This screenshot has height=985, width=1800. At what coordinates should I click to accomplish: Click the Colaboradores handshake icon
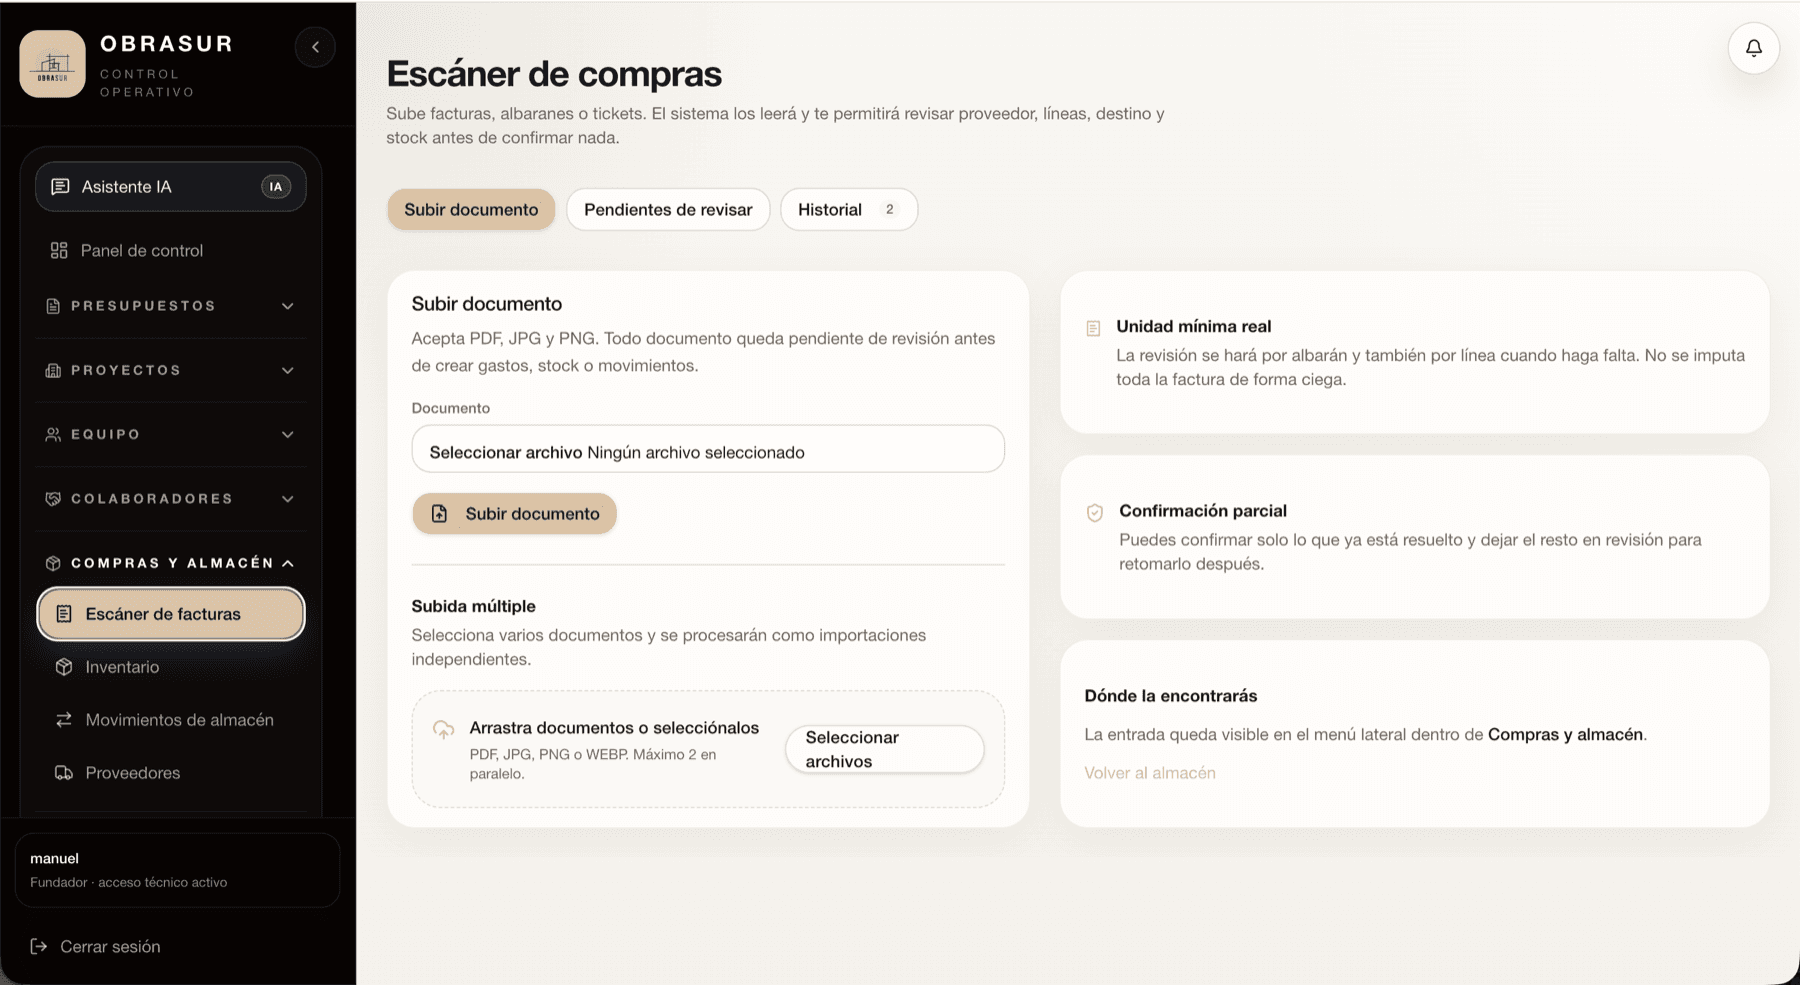[x=53, y=498]
